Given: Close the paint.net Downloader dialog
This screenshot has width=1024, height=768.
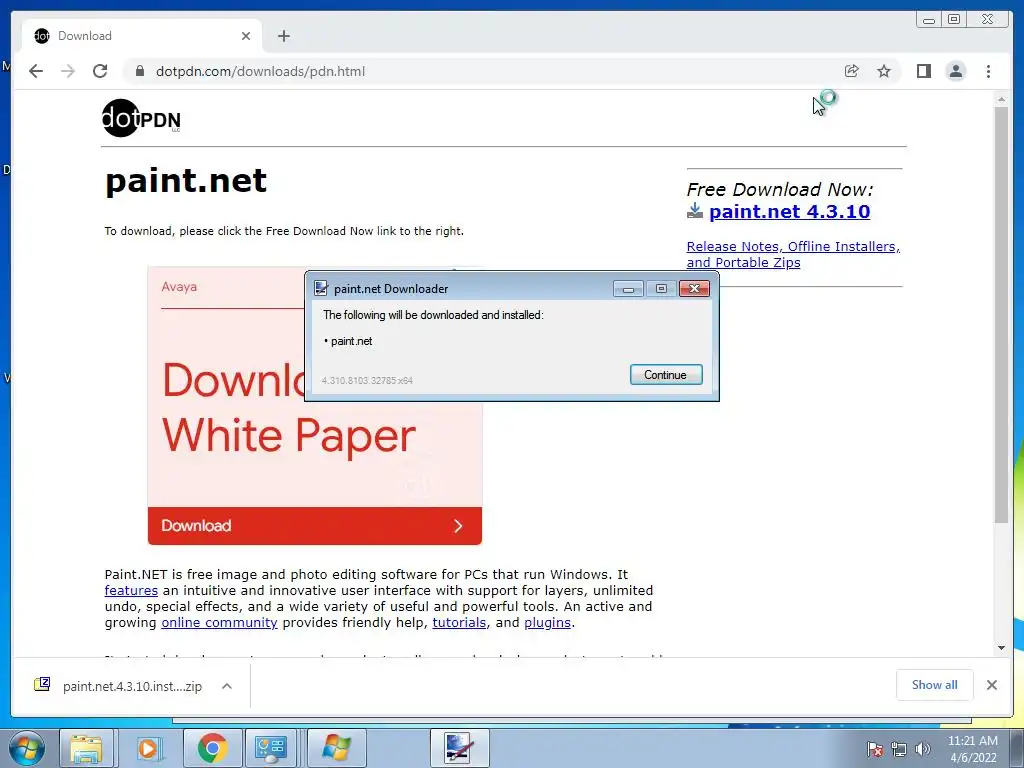Looking at the screenshot, I should pyautogui.click(x=694, y=289).
